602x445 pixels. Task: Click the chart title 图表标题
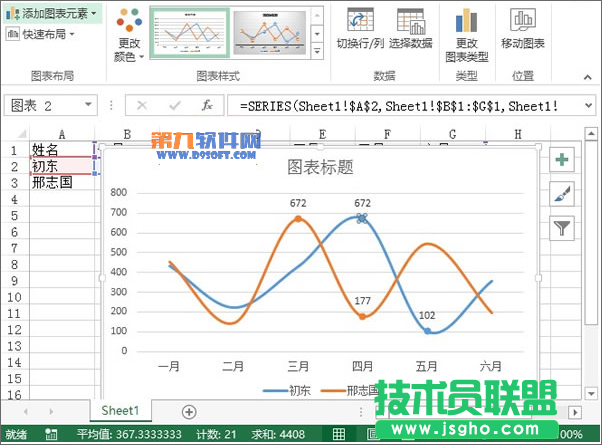click(320, 167)
